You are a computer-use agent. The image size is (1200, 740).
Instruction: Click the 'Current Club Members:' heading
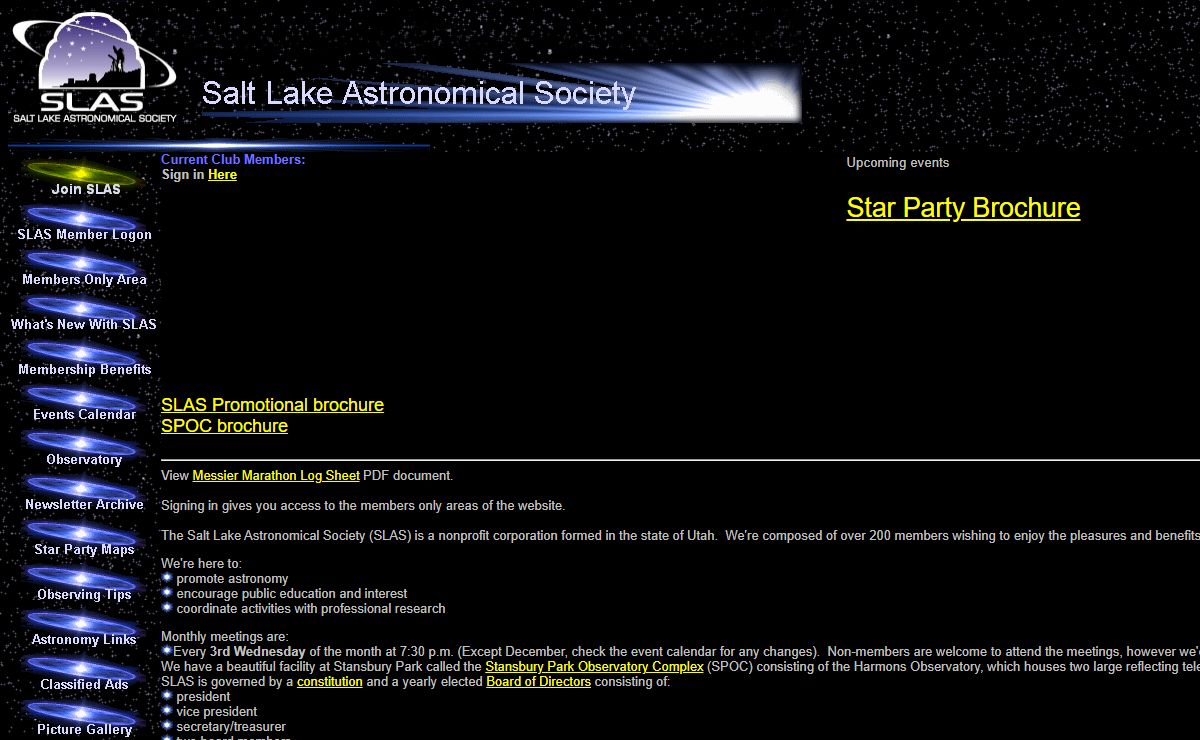pos(233,160)
